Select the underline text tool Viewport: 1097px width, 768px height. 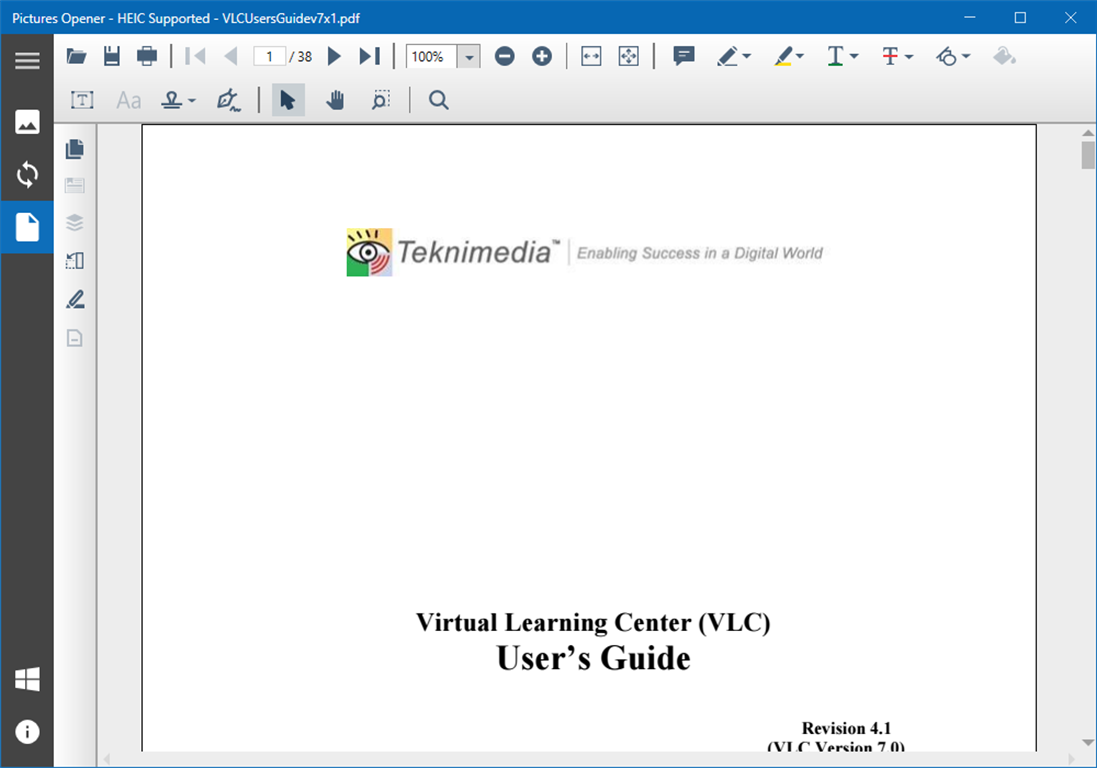coord(835,56)
